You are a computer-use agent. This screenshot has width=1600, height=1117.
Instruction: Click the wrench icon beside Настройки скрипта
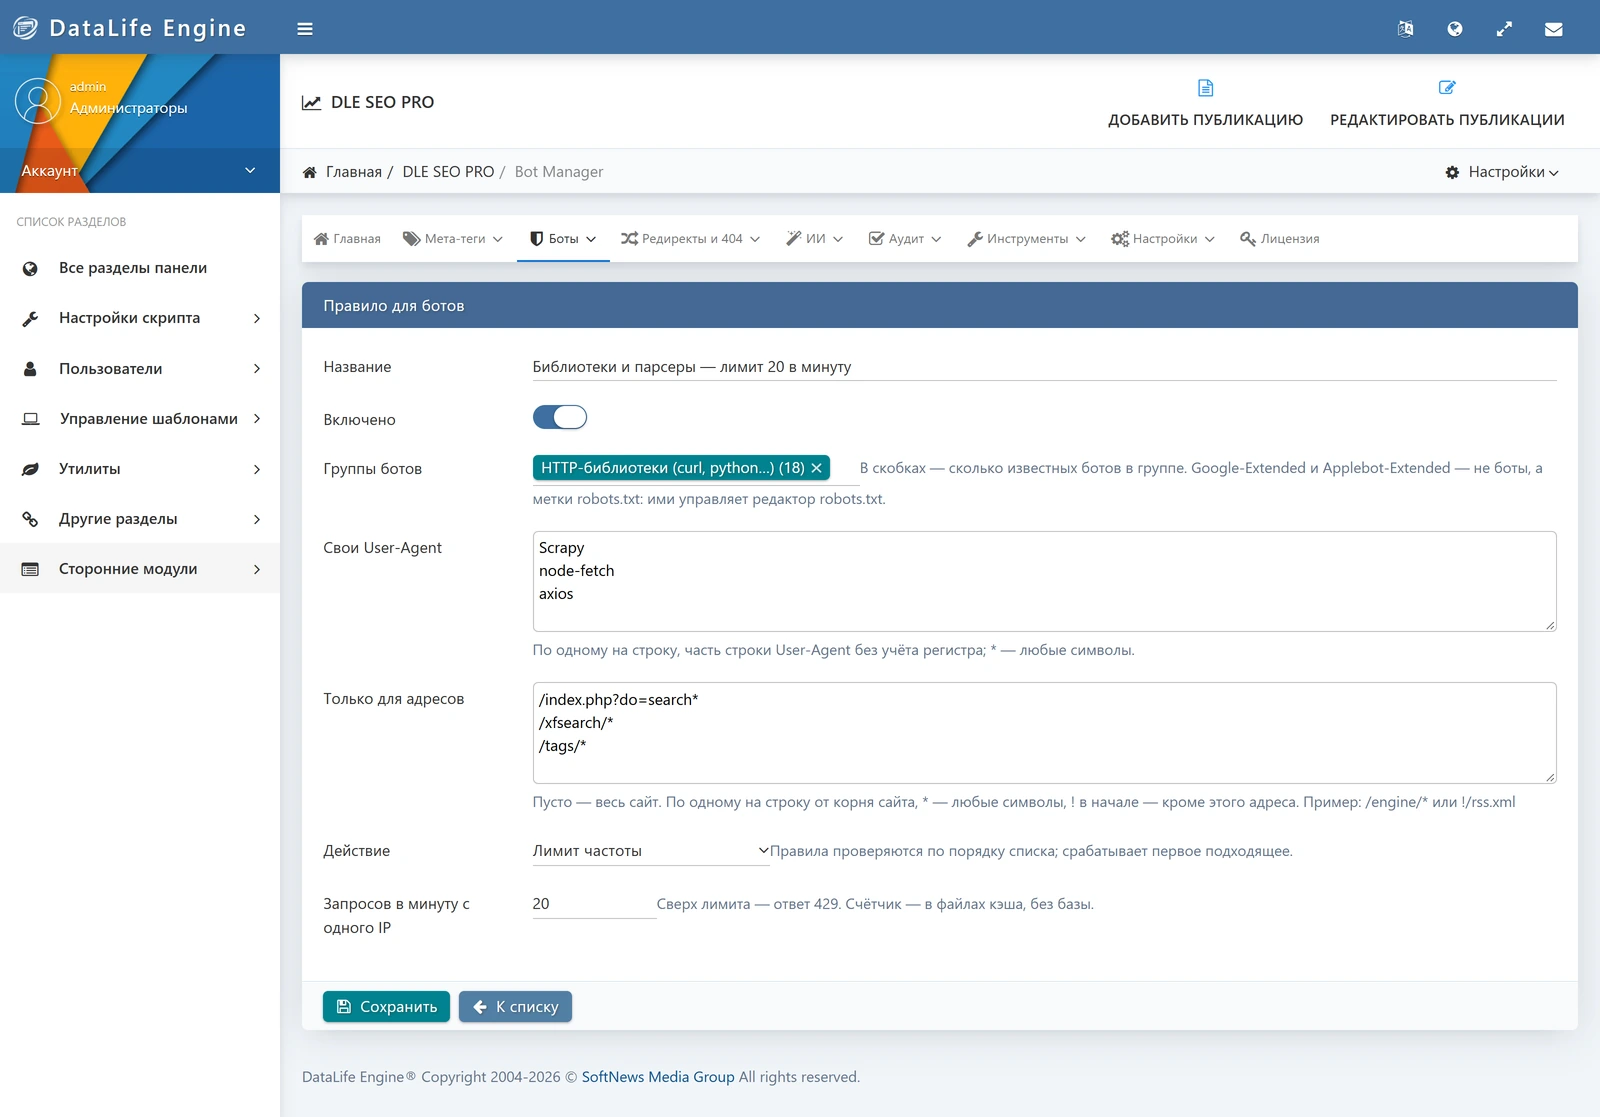pos(30,318)
